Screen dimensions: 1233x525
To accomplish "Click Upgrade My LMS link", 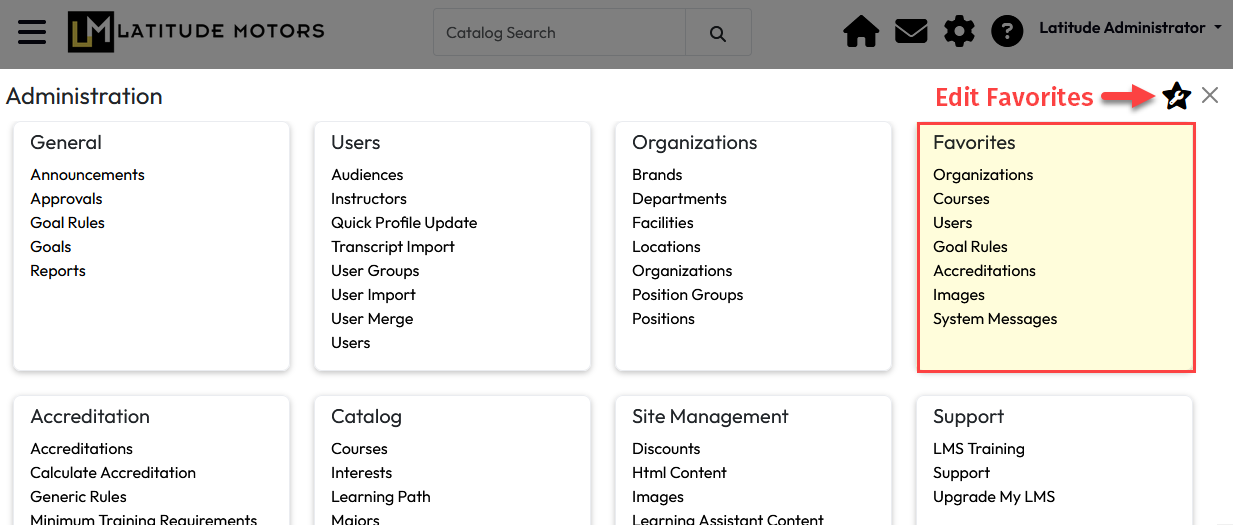I will click(994, 497).
